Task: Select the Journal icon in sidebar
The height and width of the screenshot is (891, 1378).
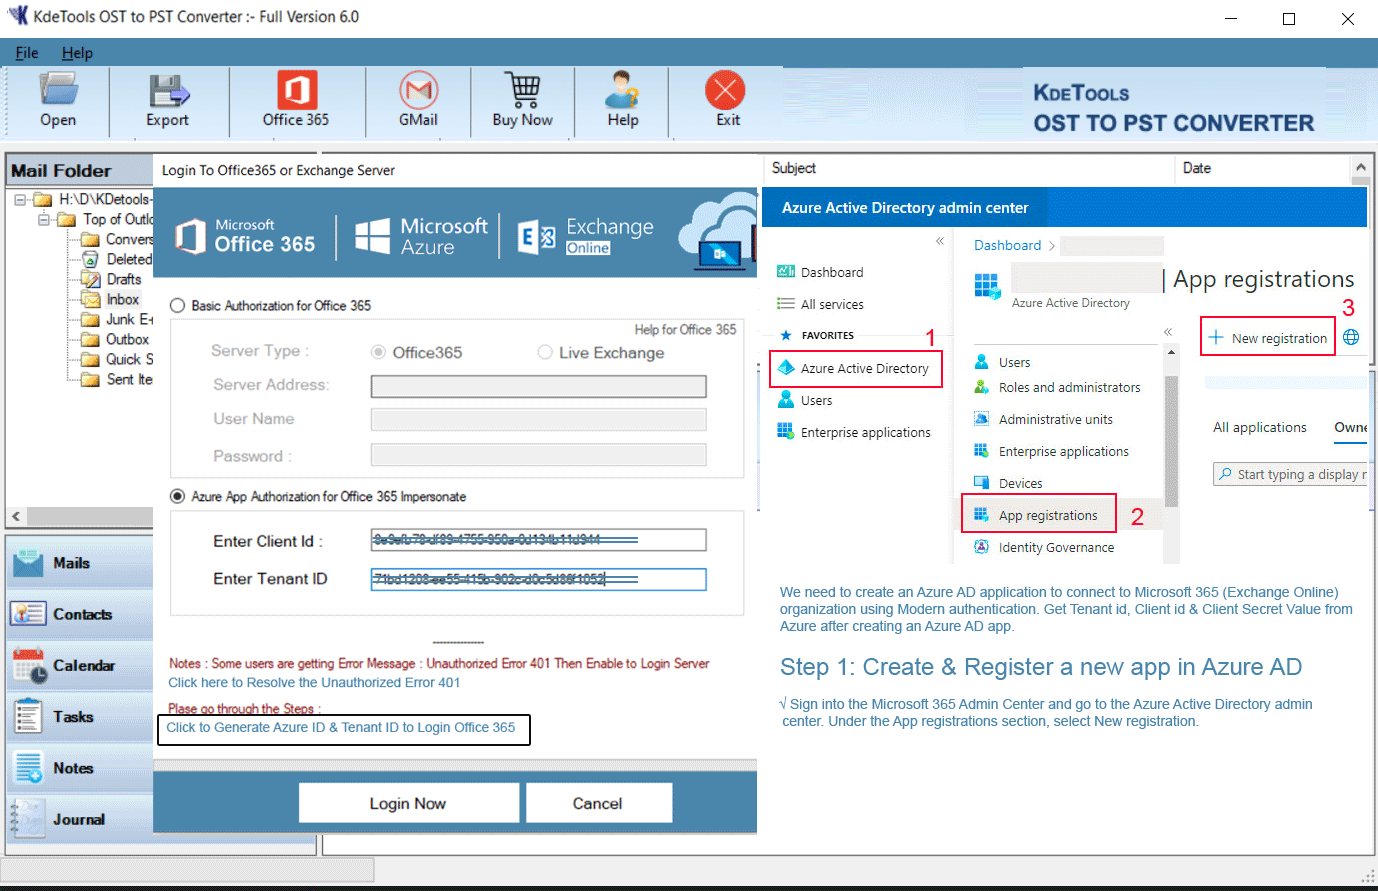Action: point(28,819)
